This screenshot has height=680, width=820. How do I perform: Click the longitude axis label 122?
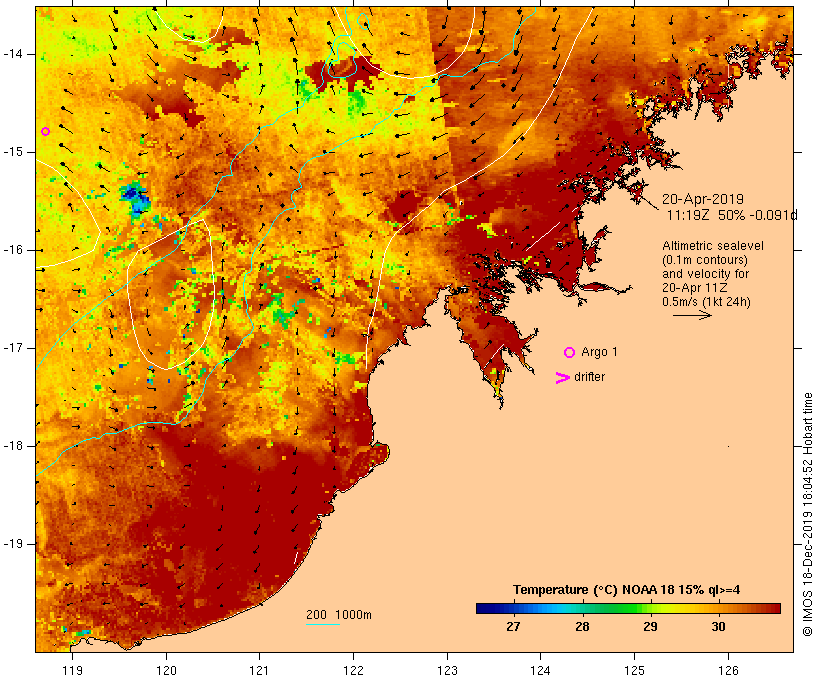tap(354, 670)
